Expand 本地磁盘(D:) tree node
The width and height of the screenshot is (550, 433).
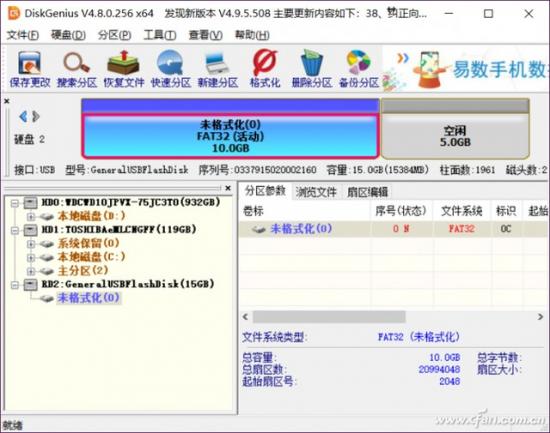tap(31, 216)
